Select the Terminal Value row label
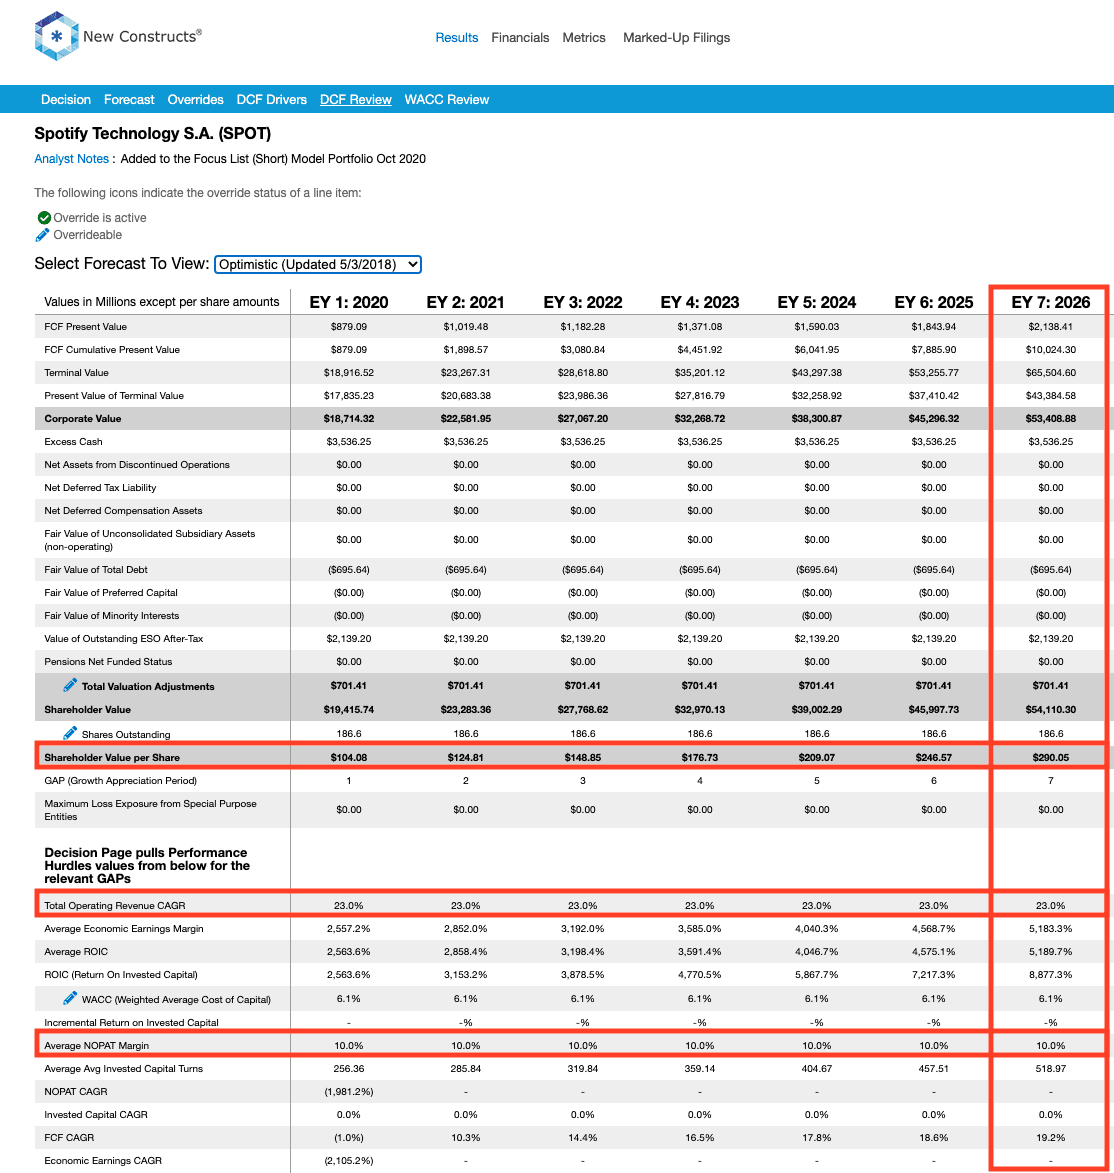This screenshot has height=1173, width=1114. pos(76,373)
